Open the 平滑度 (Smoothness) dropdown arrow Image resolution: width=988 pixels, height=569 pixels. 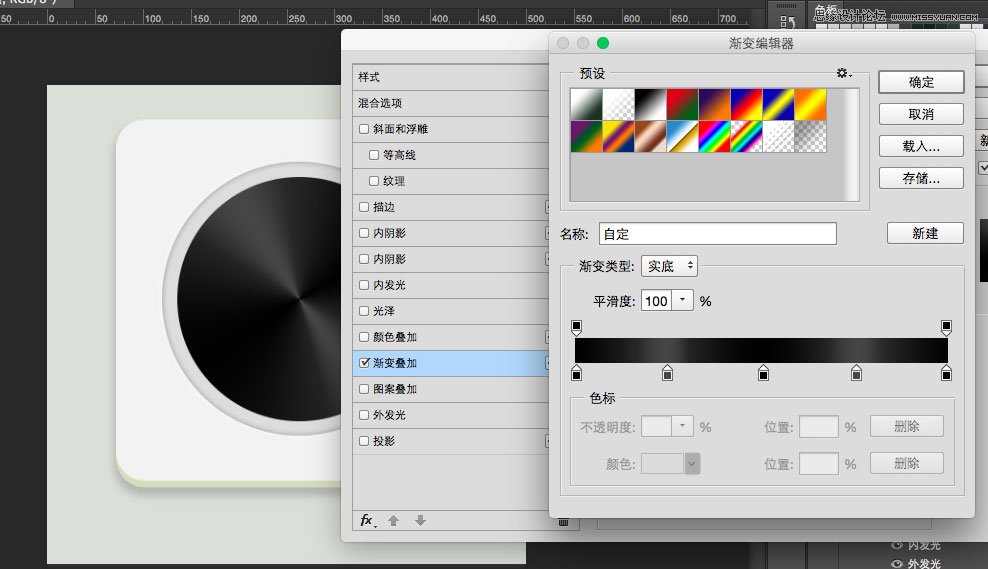pyautogui.click(x=683, y=301)
